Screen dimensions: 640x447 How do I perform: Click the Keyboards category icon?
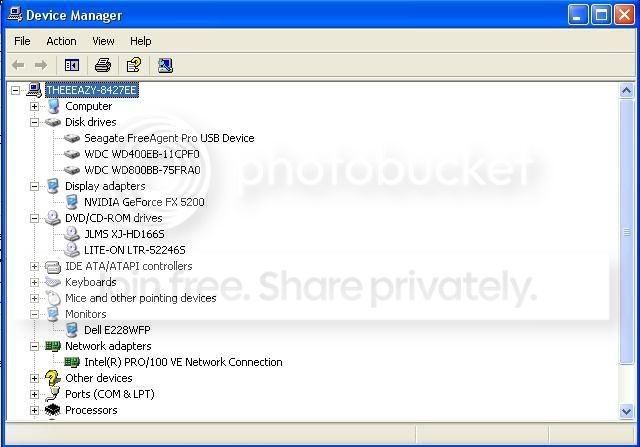[x=53, y=282]
